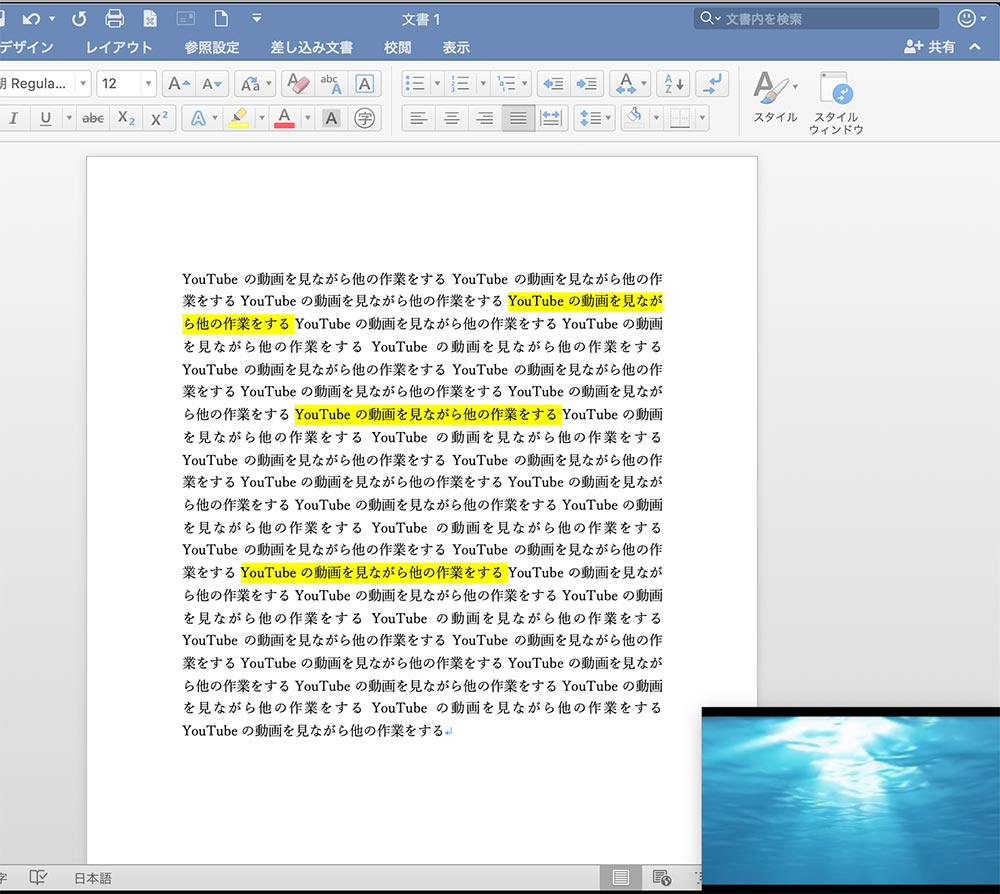Align text to the left
Image resolution: width=1000 pixels, height=894 pixels.
(x=418, y=118)
